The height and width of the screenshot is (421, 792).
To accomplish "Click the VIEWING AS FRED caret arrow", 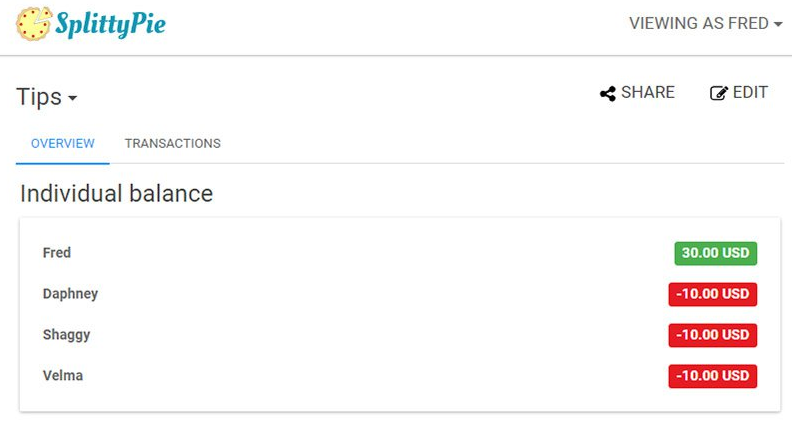I will [x=778, y=24].
